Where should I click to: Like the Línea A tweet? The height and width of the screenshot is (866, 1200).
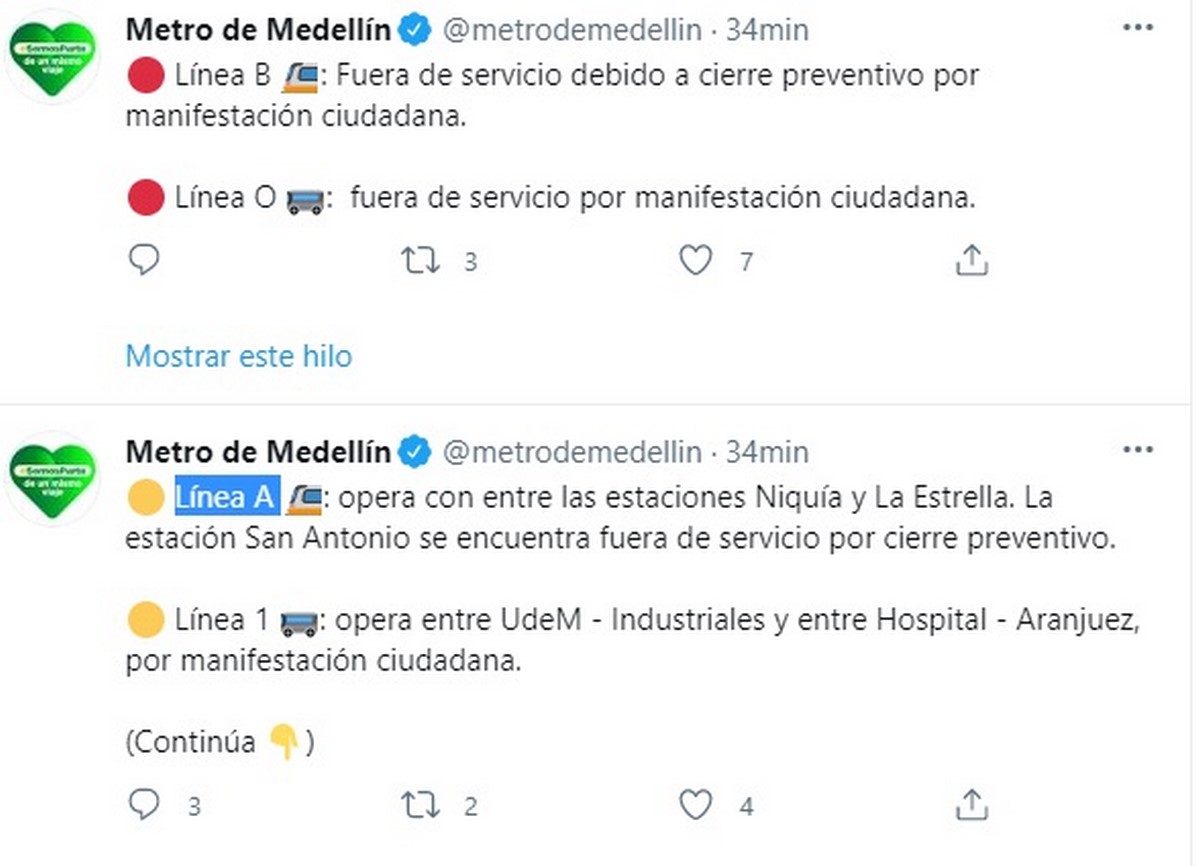click(695, 805)
